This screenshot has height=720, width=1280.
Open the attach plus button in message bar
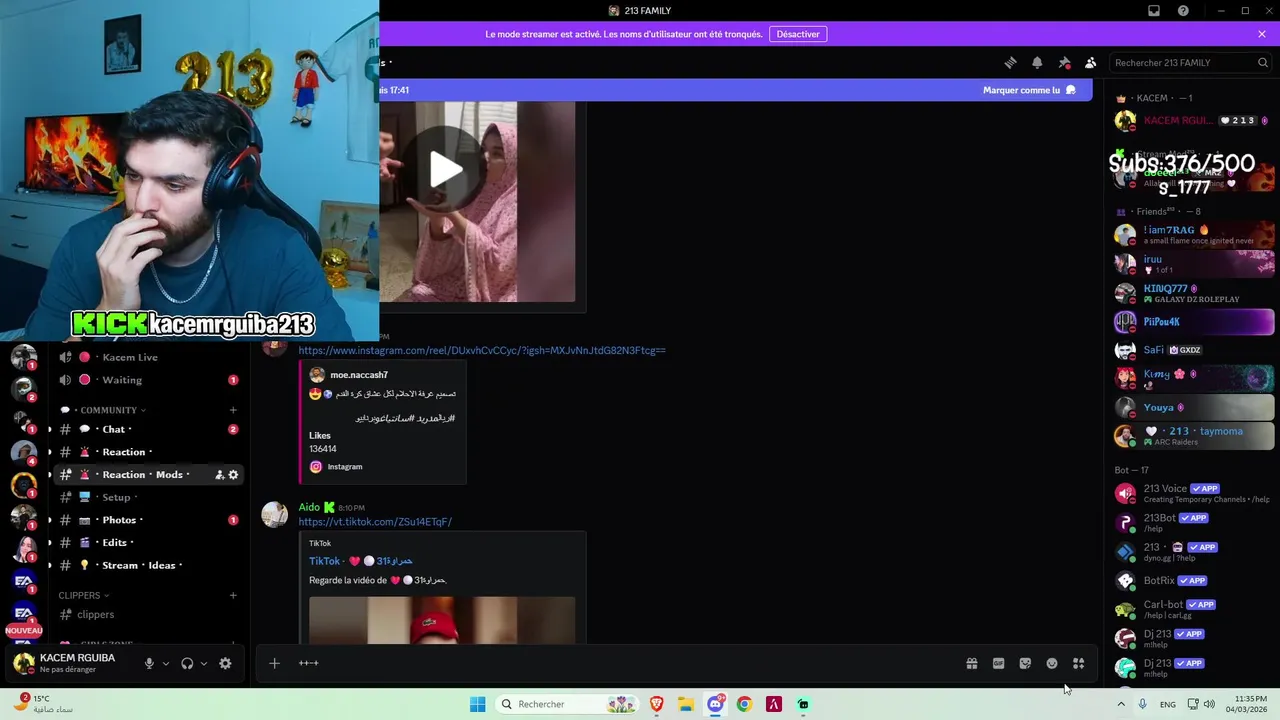pyautogui.click(x=274, y=663)
